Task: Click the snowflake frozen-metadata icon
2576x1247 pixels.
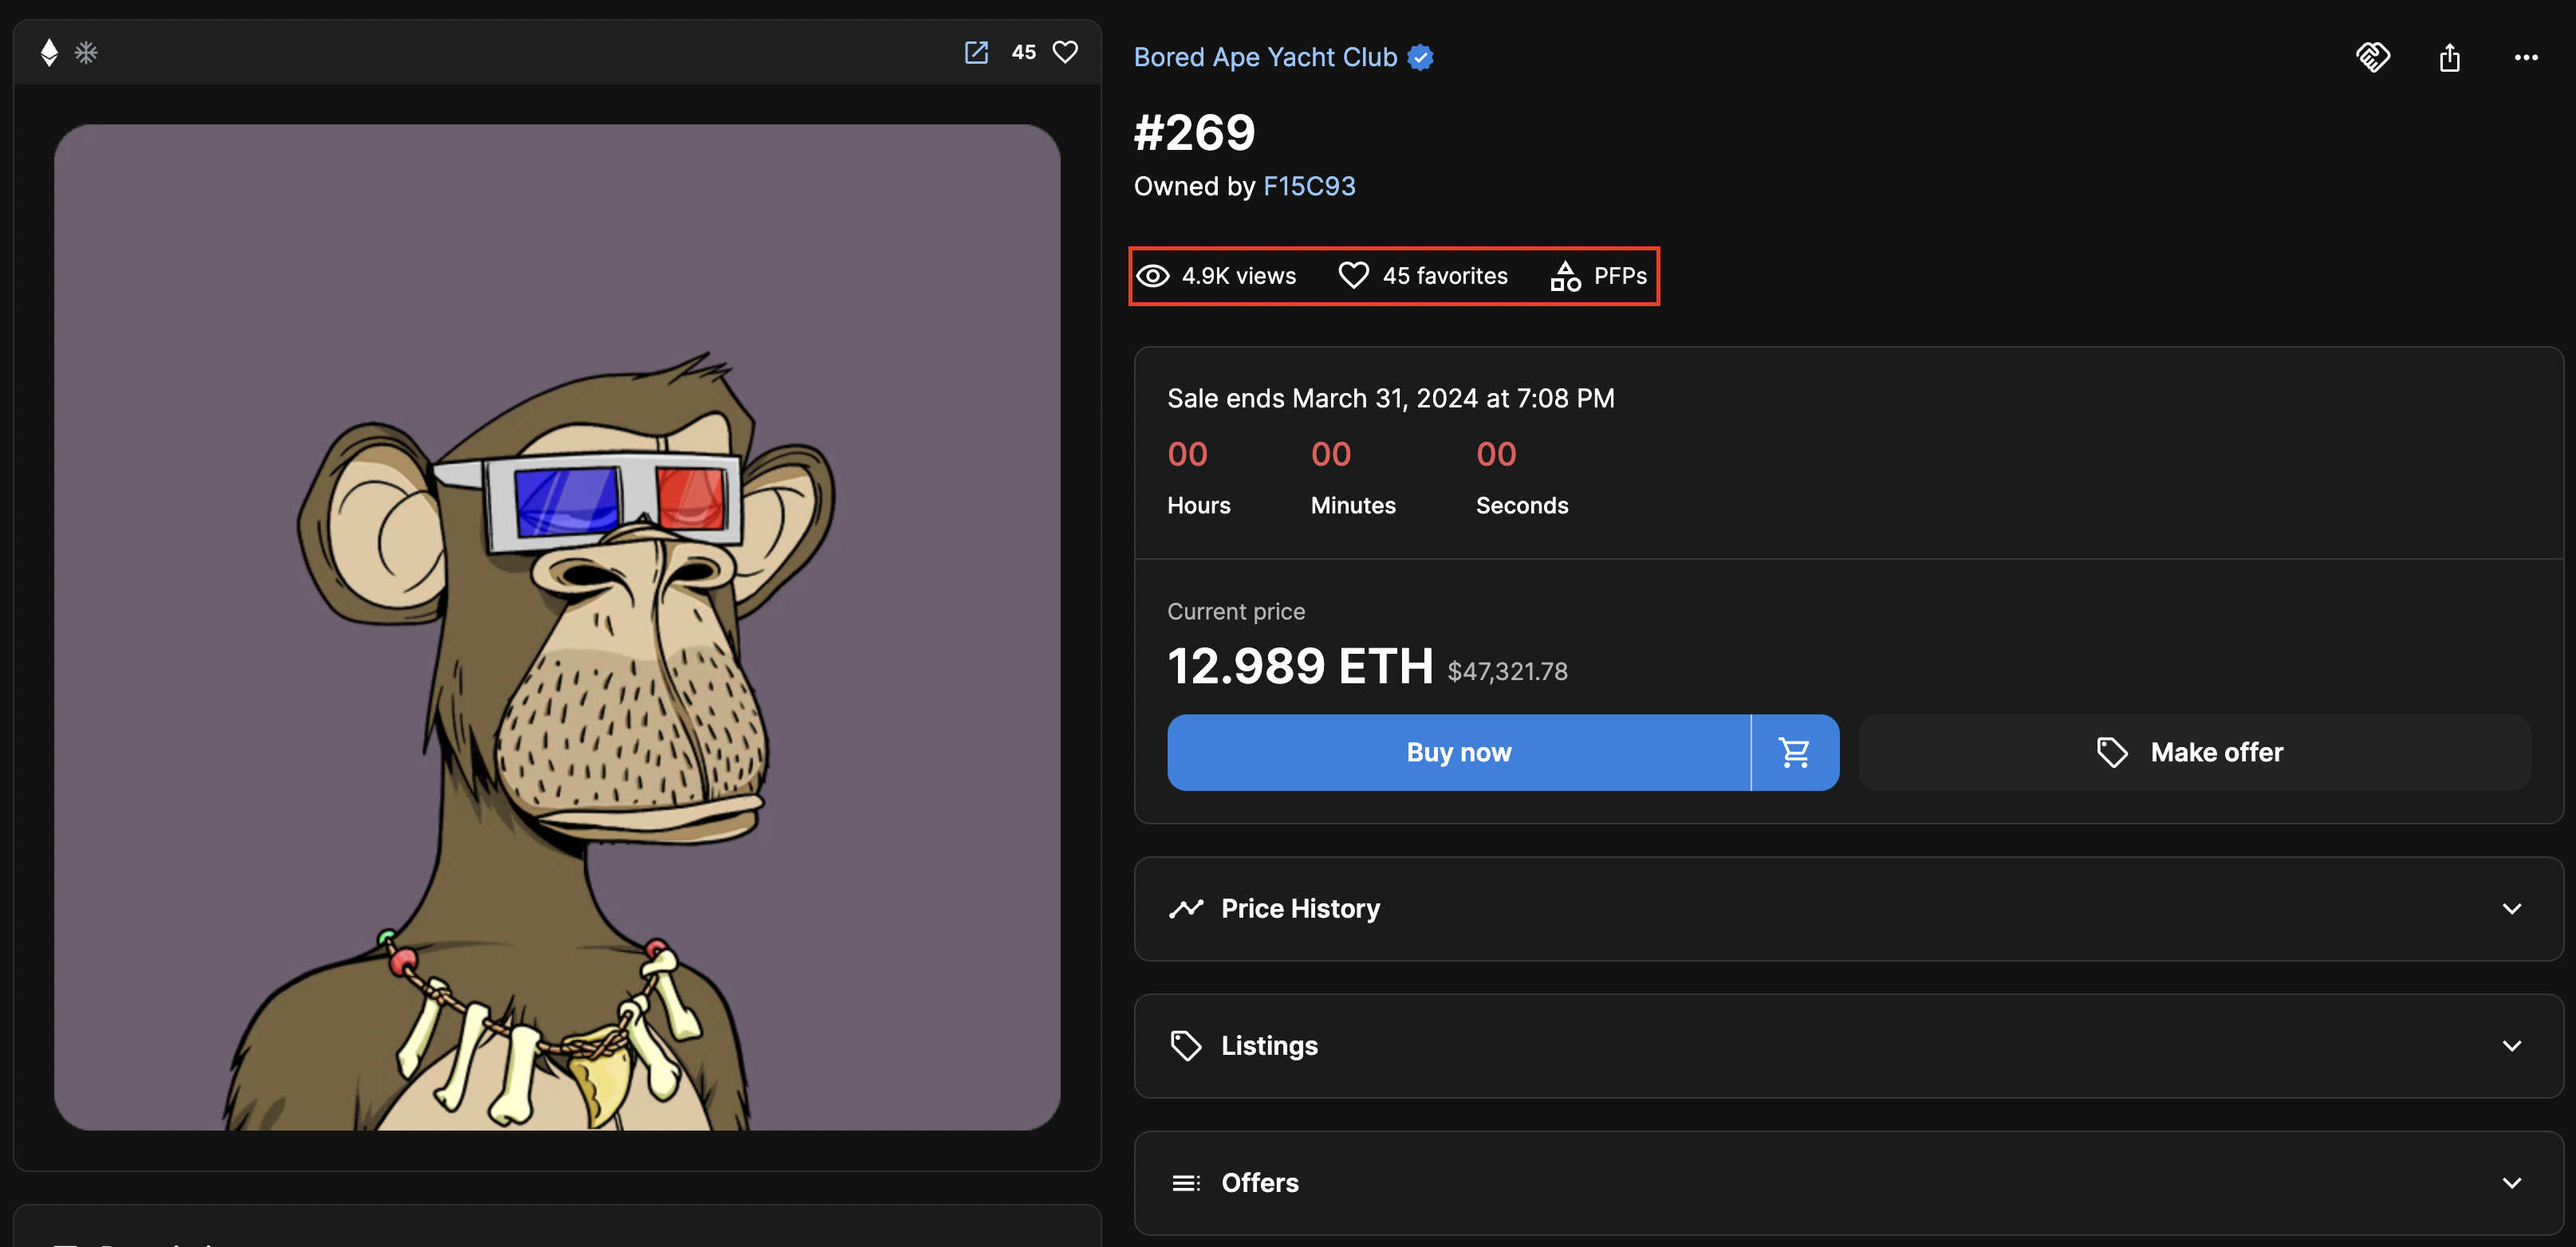Action: pyautogui.click(x=86, y=52)
